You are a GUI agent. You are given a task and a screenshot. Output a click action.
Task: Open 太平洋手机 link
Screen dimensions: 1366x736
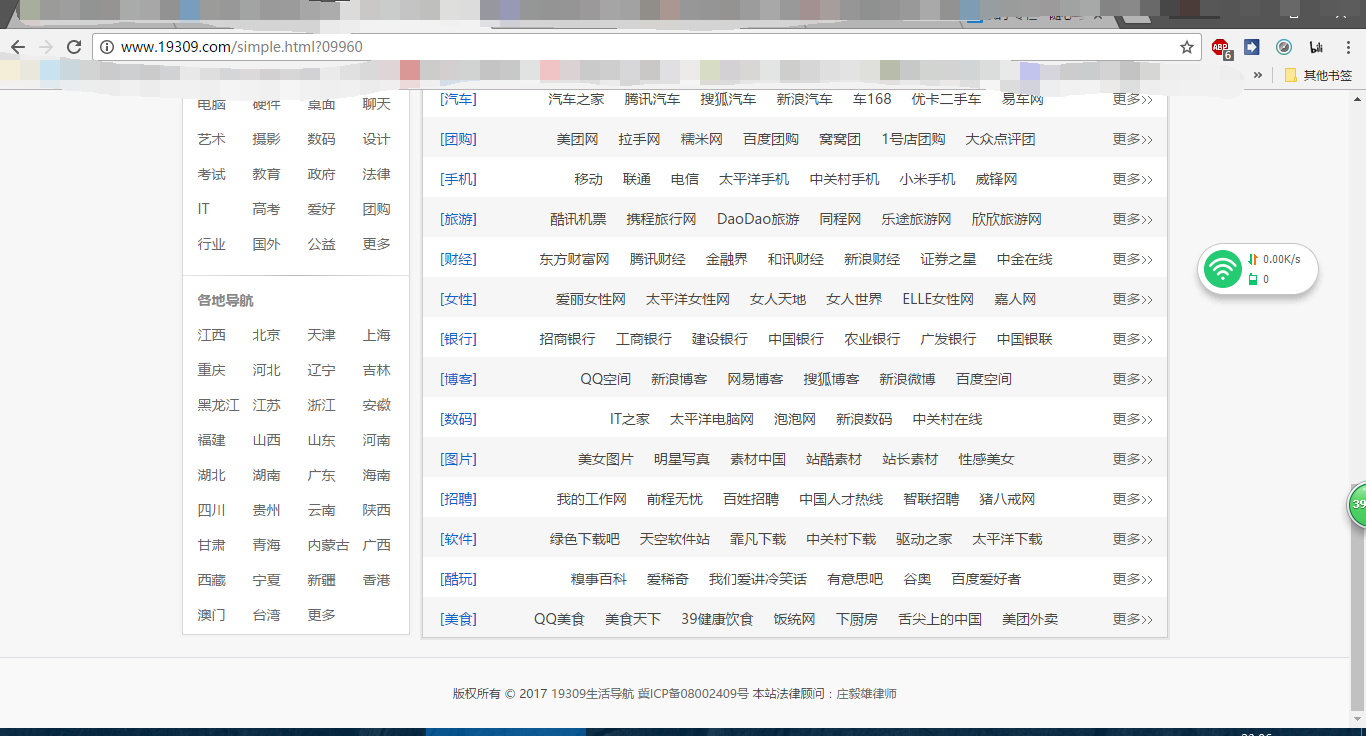(754, 179)
